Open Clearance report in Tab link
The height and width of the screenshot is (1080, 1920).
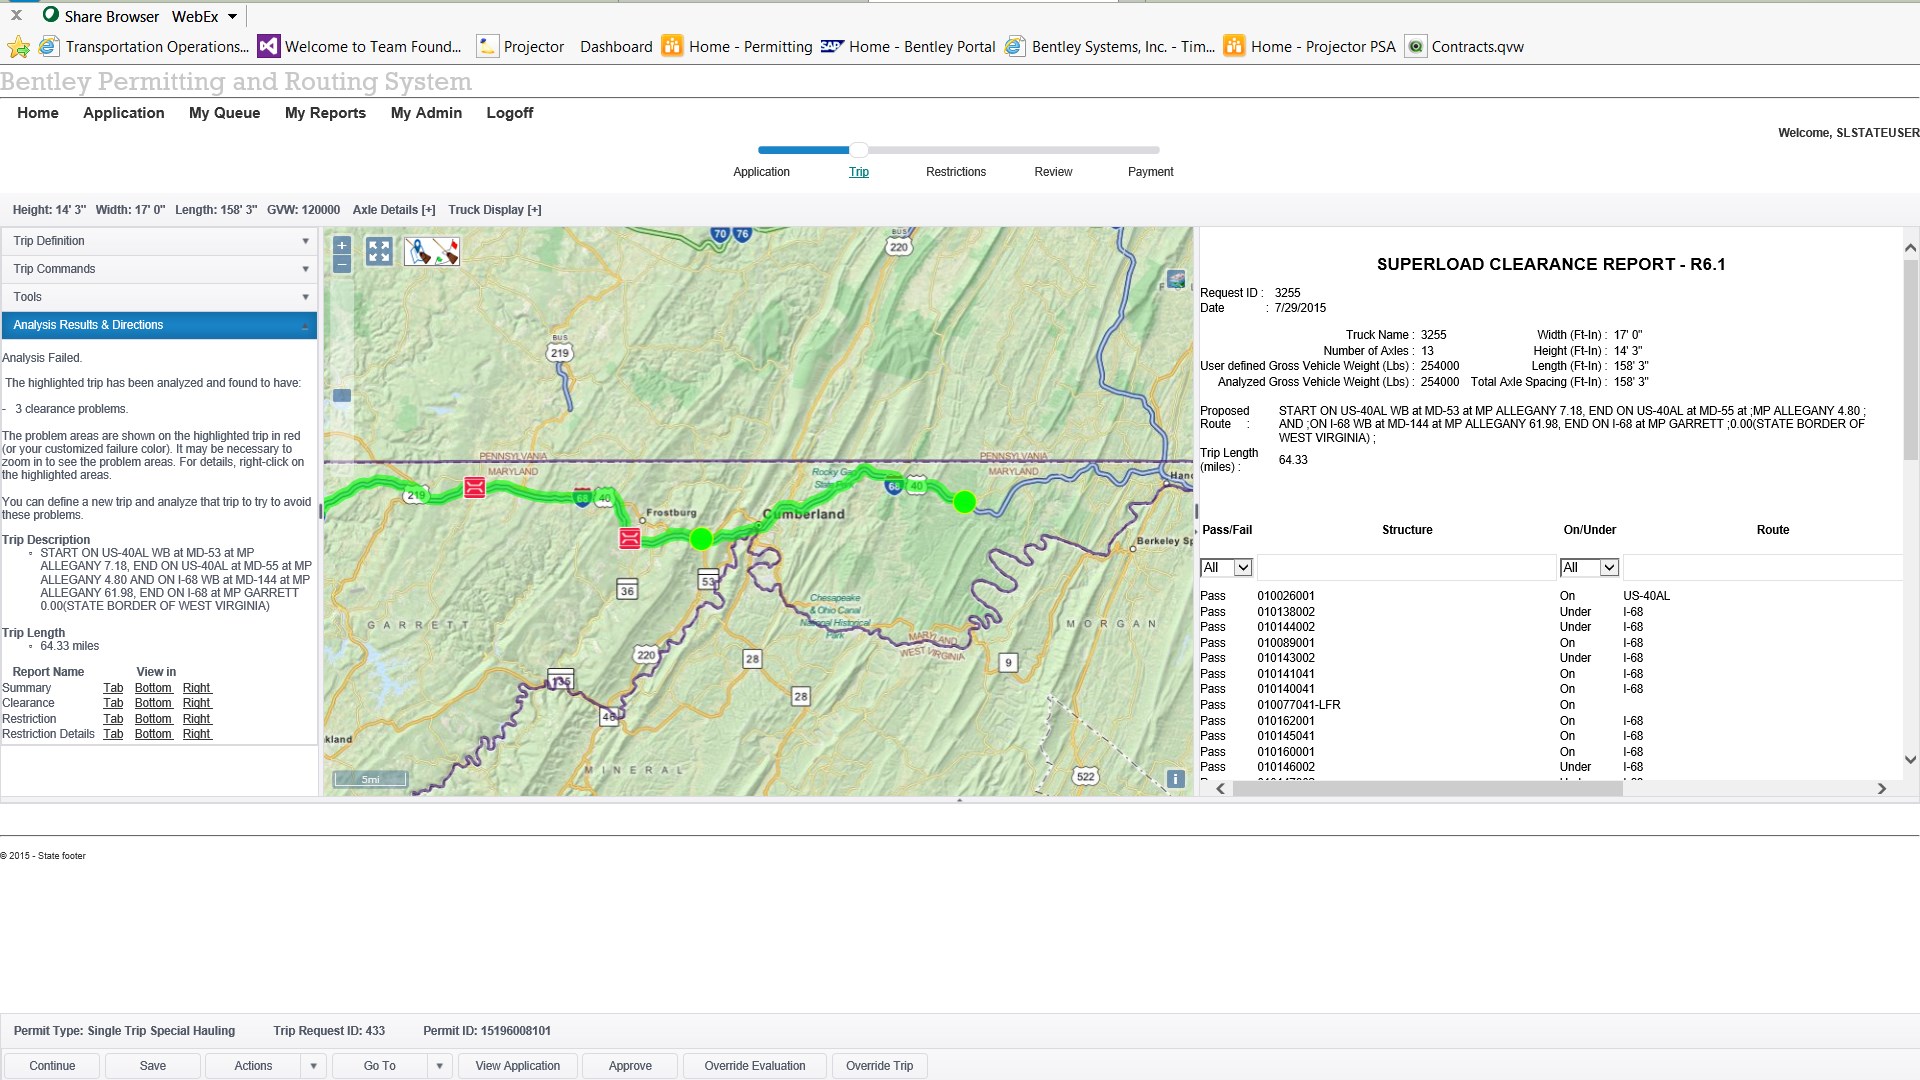click(x=113, y=703)
